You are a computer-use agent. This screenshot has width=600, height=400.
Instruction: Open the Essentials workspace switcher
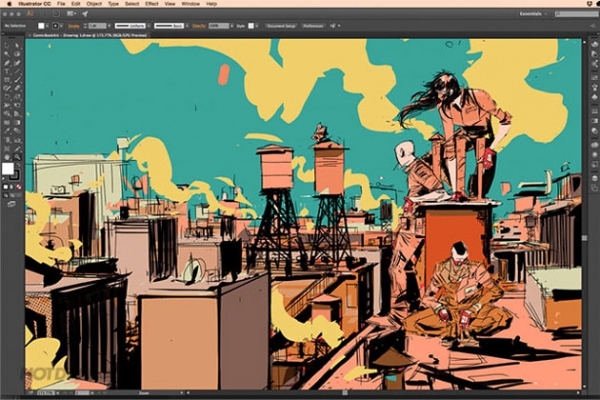tap(533, 14)
